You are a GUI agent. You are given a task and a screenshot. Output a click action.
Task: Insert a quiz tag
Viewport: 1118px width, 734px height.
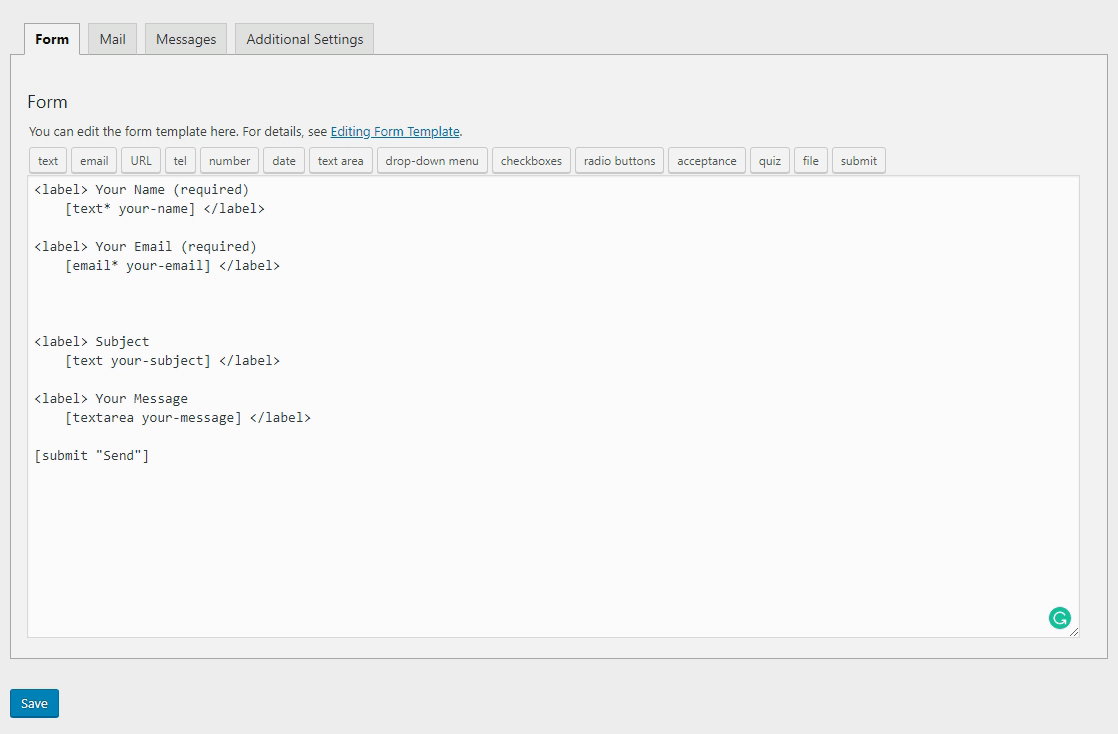click(x=770, y=160)
